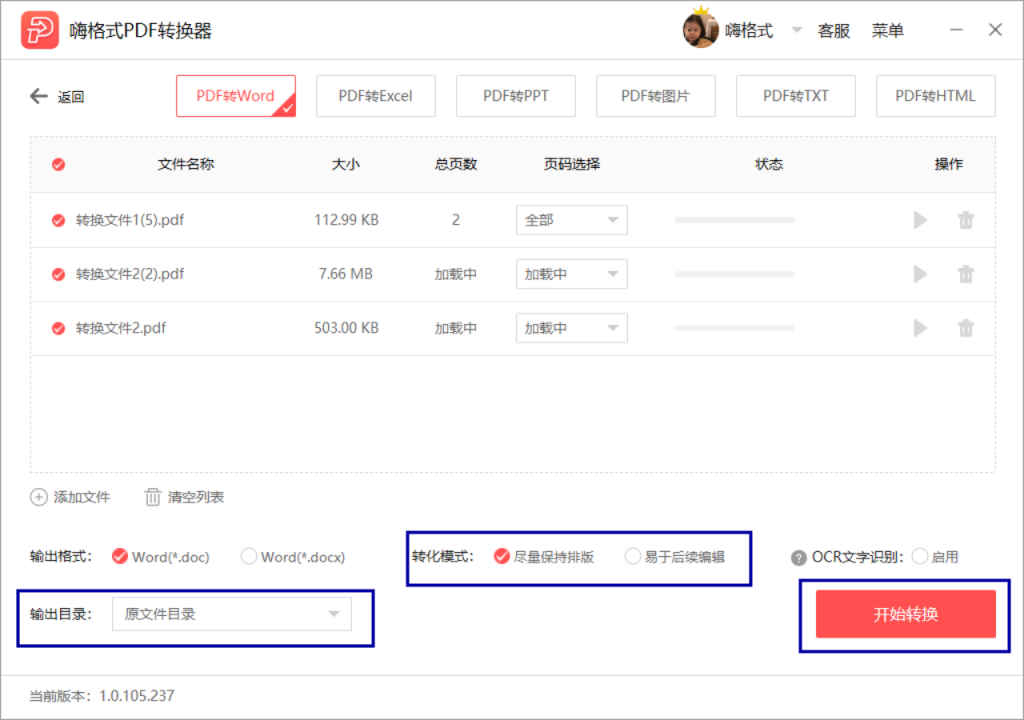Minimize the converter window
1024x720 pixels.
956,30
